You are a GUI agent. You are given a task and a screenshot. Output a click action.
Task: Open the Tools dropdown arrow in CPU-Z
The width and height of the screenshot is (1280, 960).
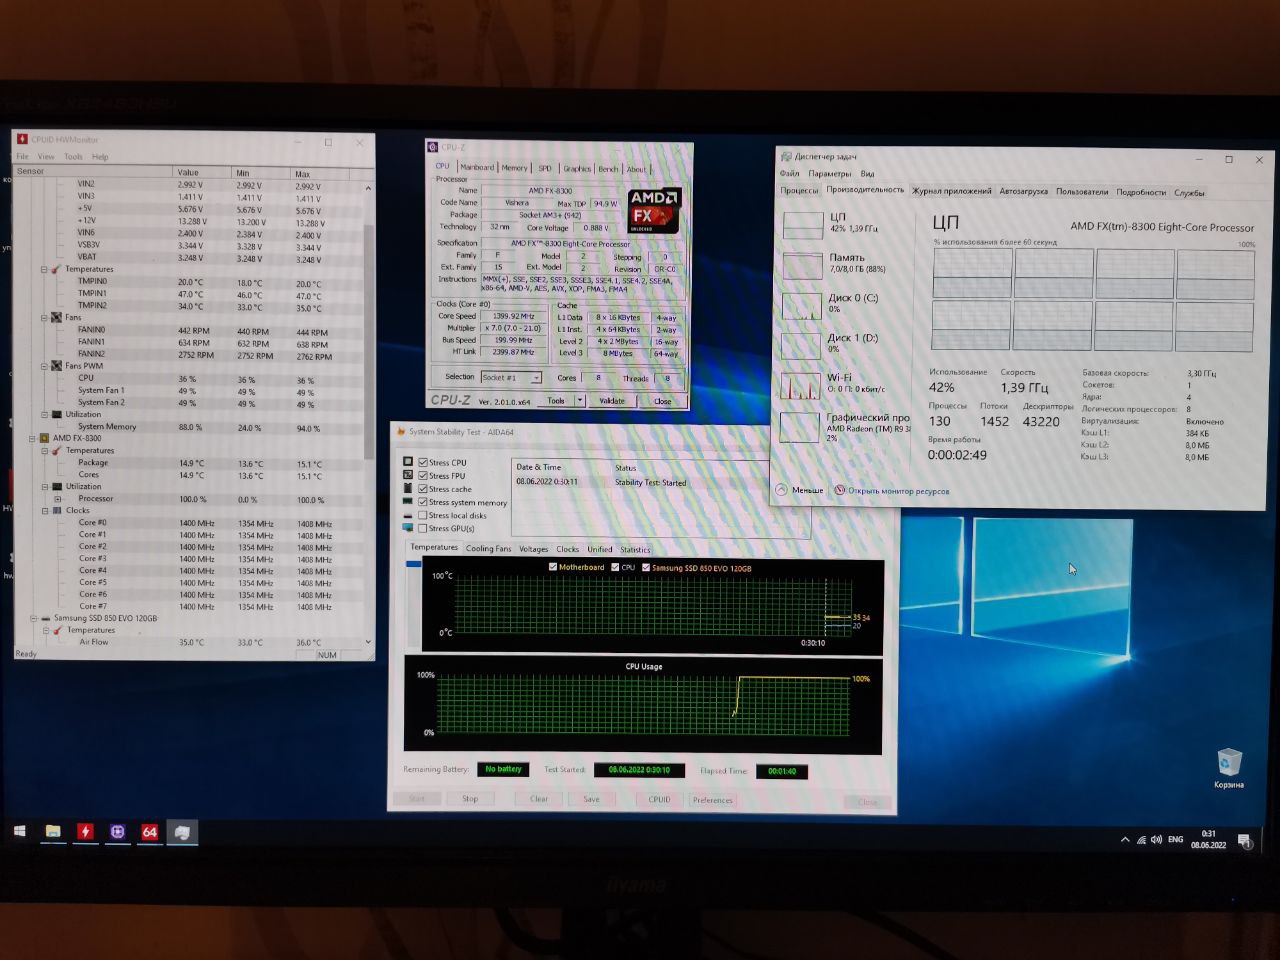click(579, 400)
